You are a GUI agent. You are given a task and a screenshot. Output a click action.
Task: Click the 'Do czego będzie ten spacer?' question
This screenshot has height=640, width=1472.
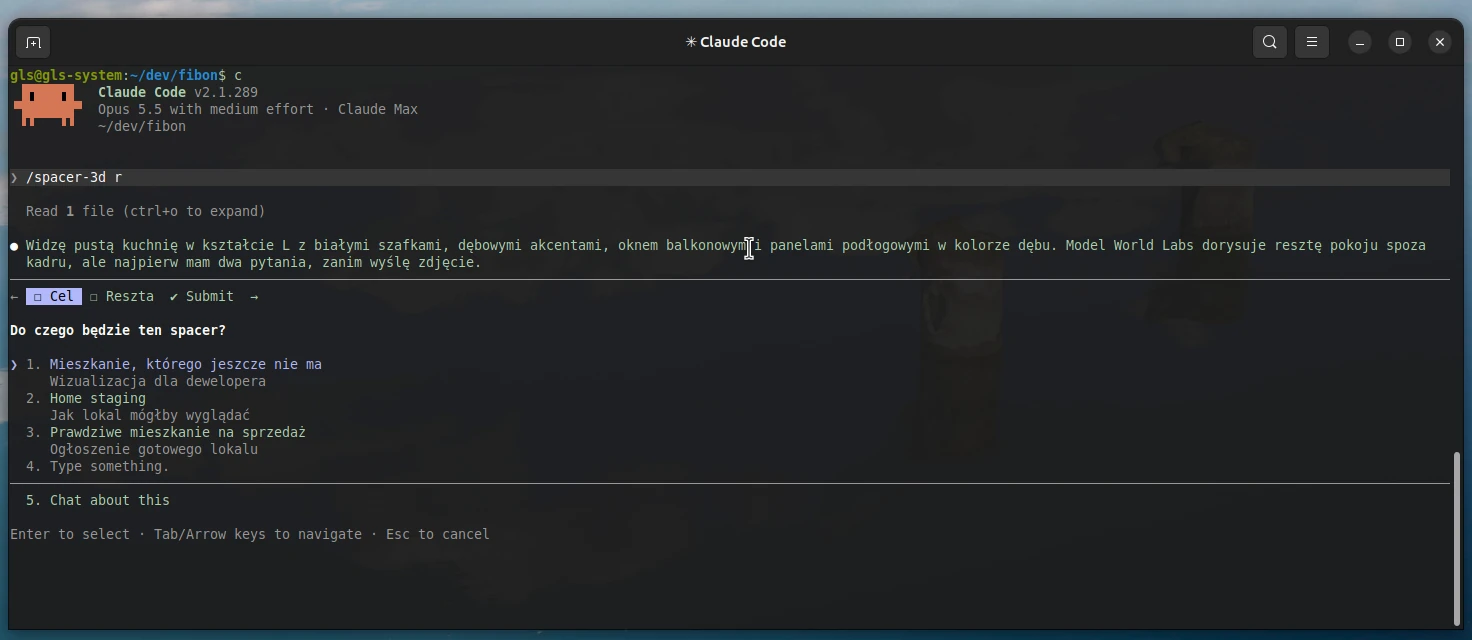[x=118, y=331]
